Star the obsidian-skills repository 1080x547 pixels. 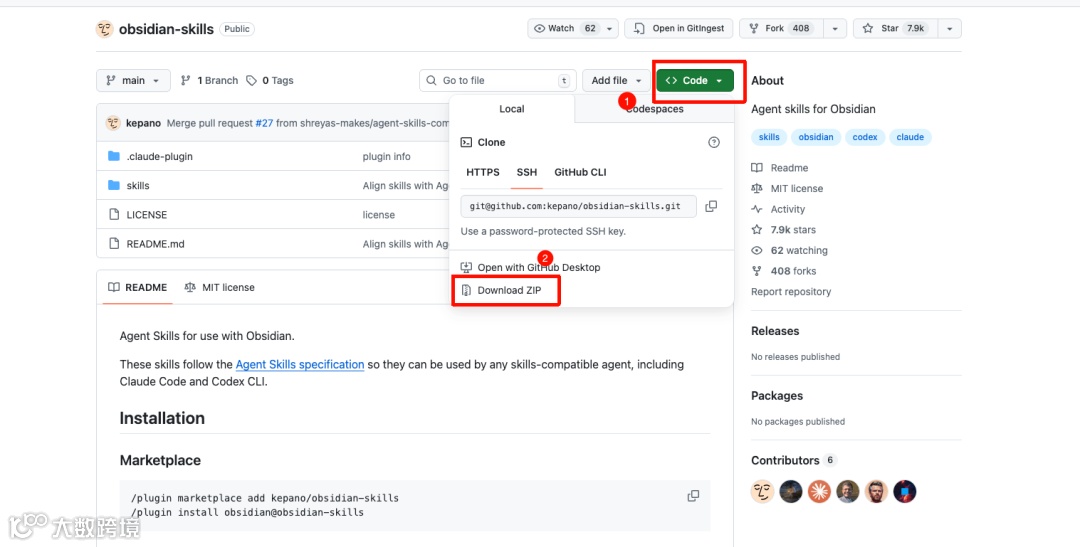[x=896, y=28]
